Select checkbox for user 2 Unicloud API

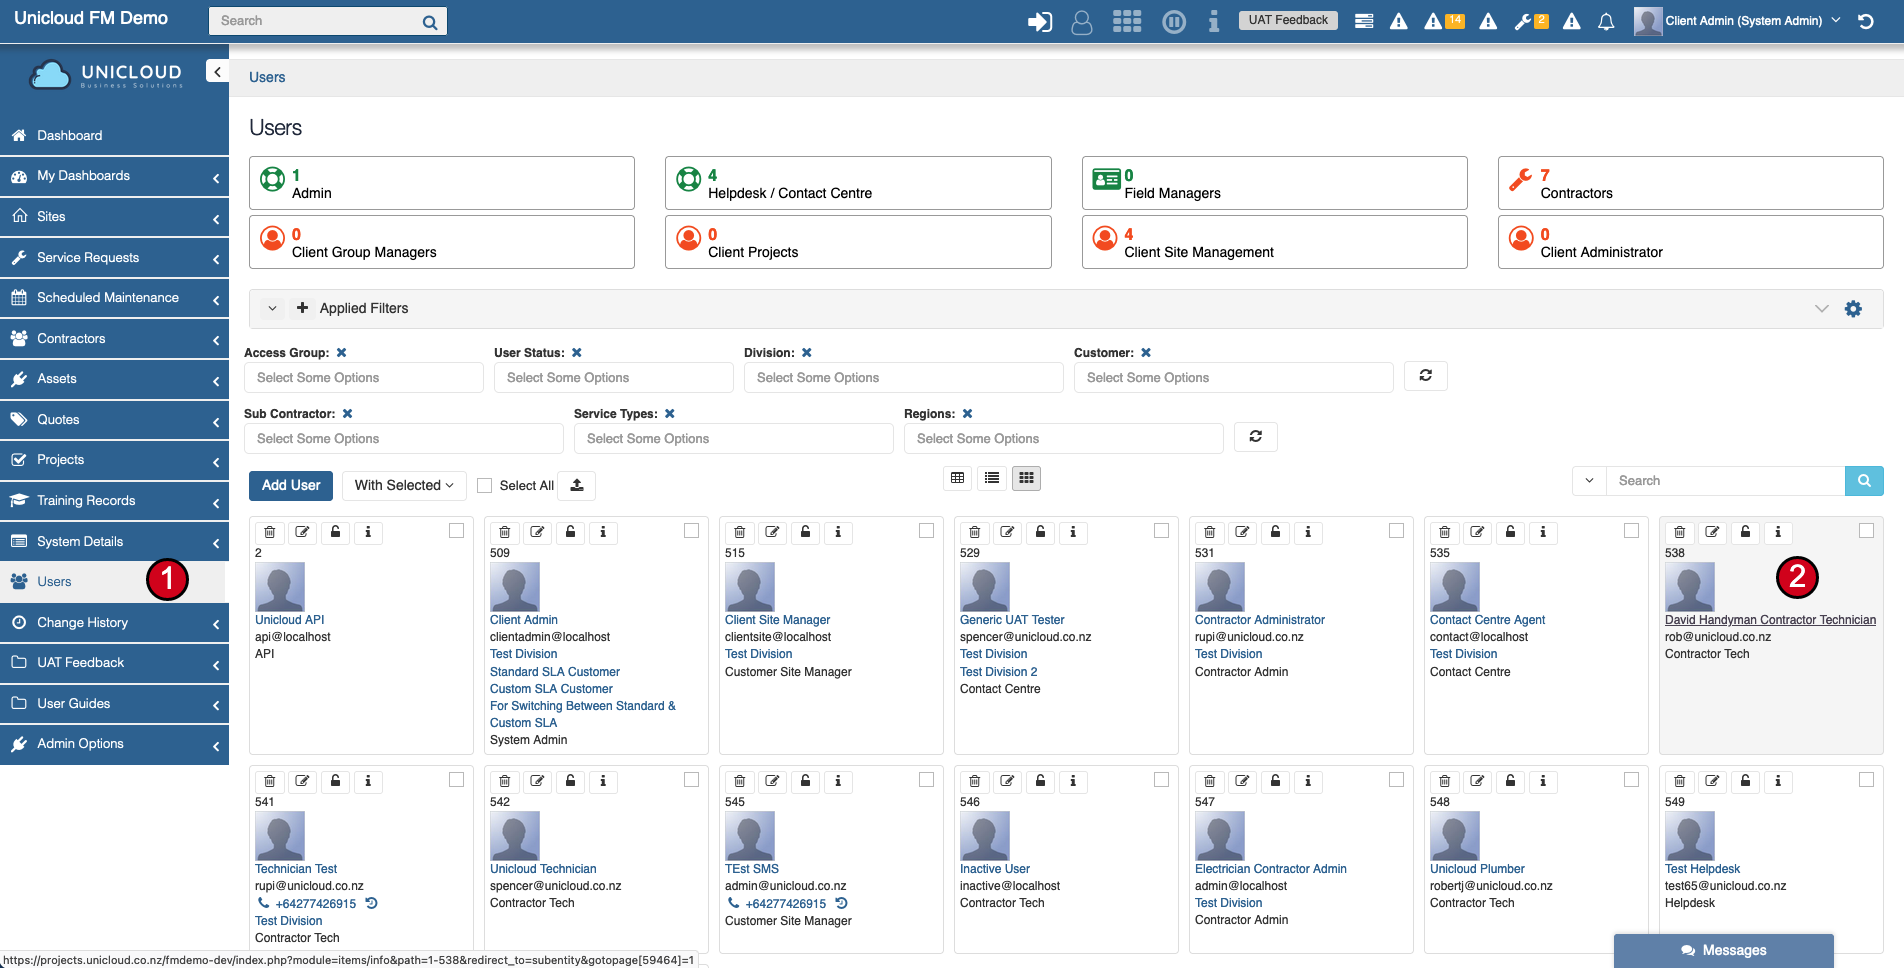457,531
